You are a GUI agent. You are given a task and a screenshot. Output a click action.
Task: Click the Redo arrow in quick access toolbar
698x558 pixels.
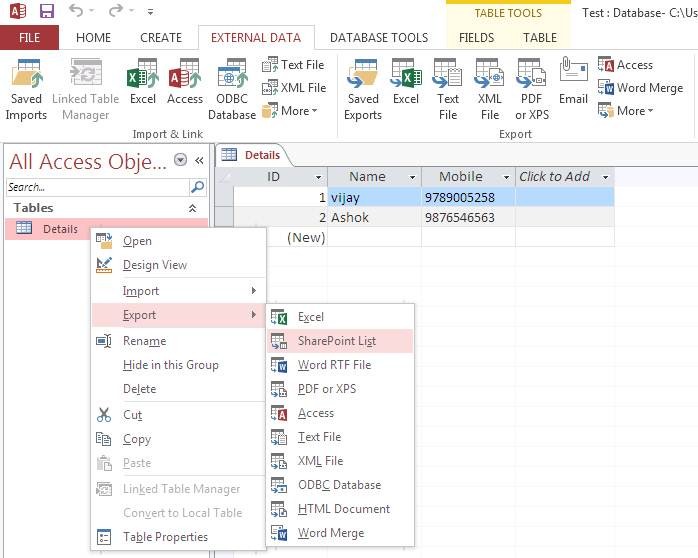tap(116, 10)
